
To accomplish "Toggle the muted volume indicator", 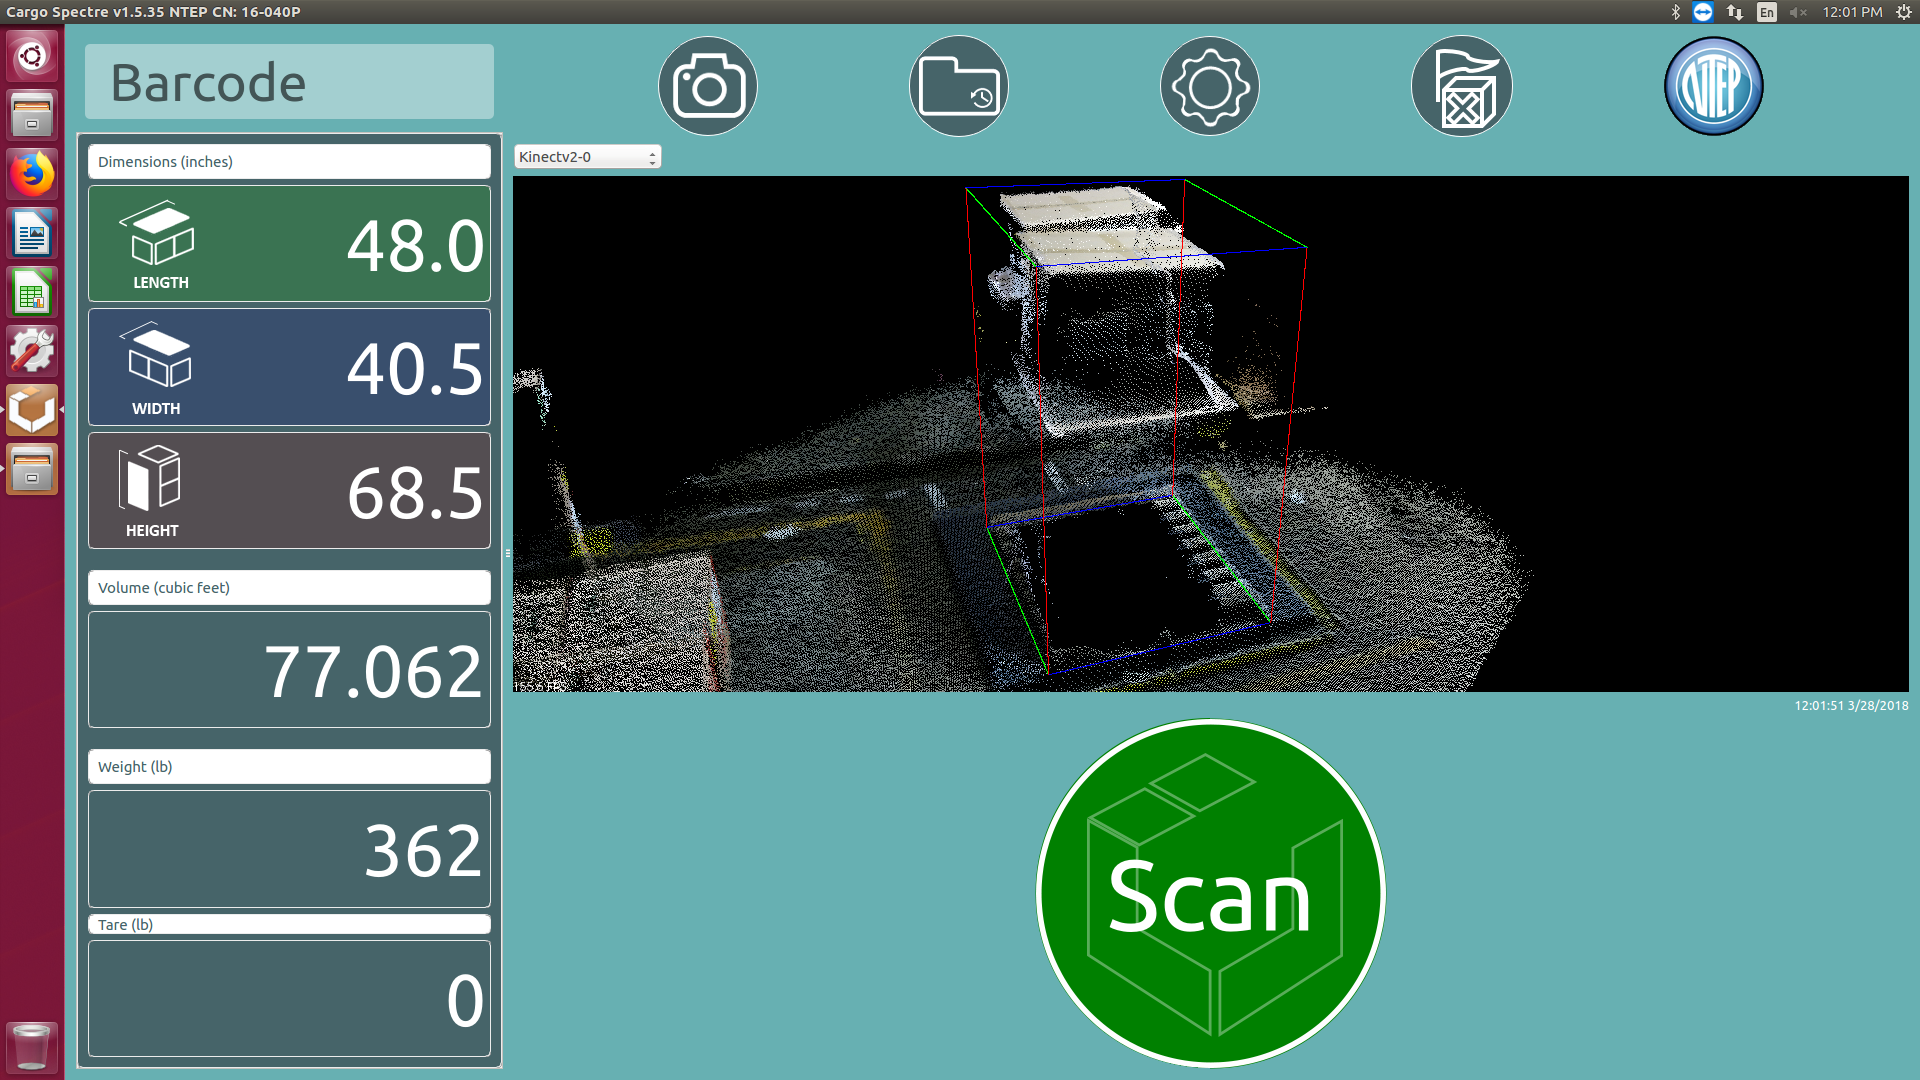I will coord(1797,12).
